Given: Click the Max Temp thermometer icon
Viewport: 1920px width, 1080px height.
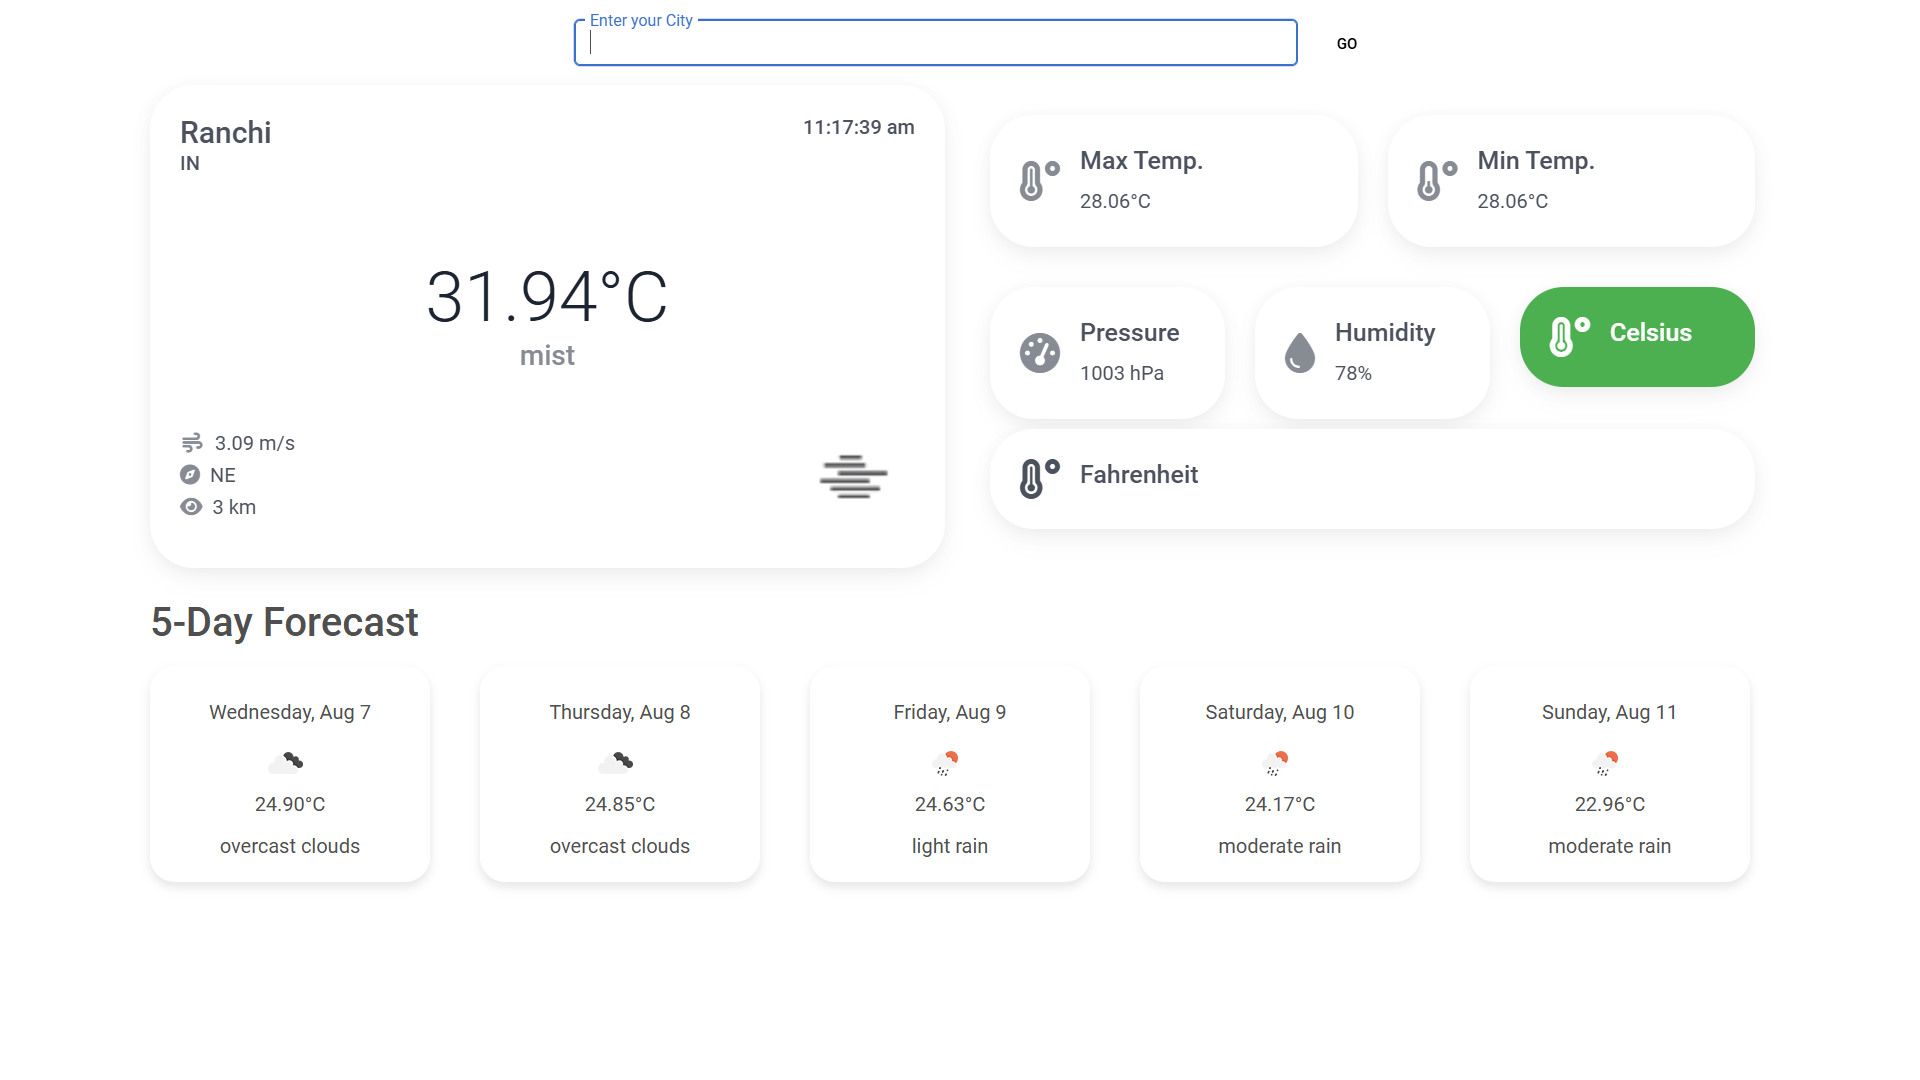Looking at the screenshot, I should (1038, 181).
